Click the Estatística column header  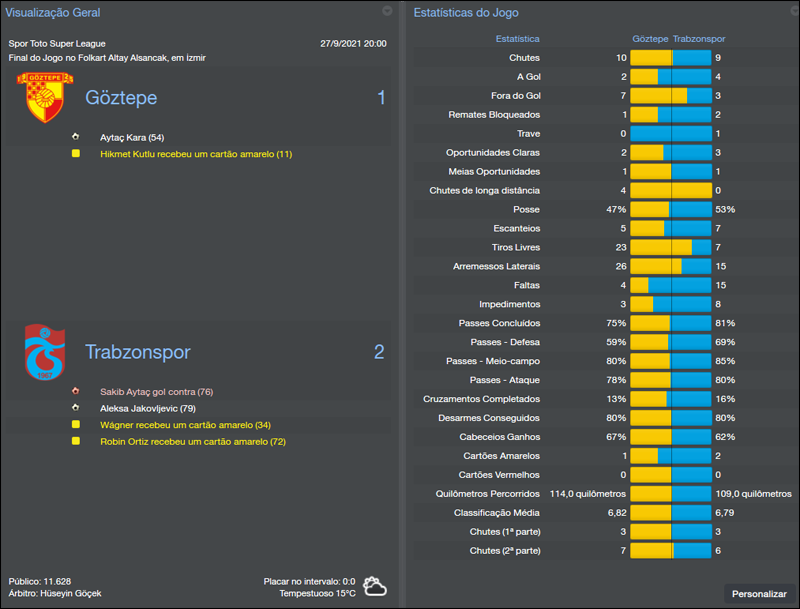coord(519,38)
